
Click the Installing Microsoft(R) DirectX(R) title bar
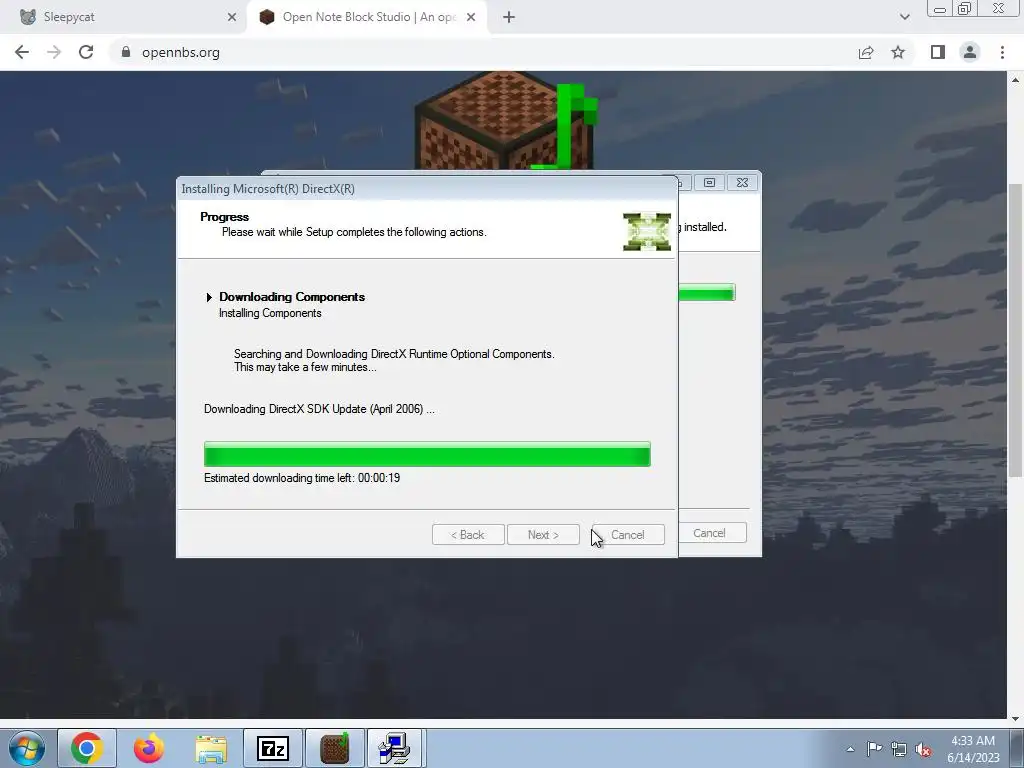pyautogui.click(x=427, y=189)
